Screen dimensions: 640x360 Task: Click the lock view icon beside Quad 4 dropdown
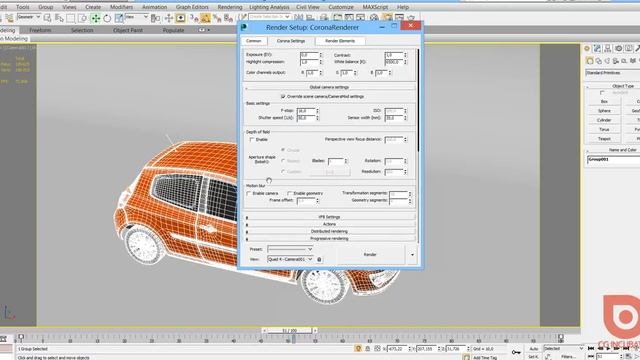click(319, 259)
